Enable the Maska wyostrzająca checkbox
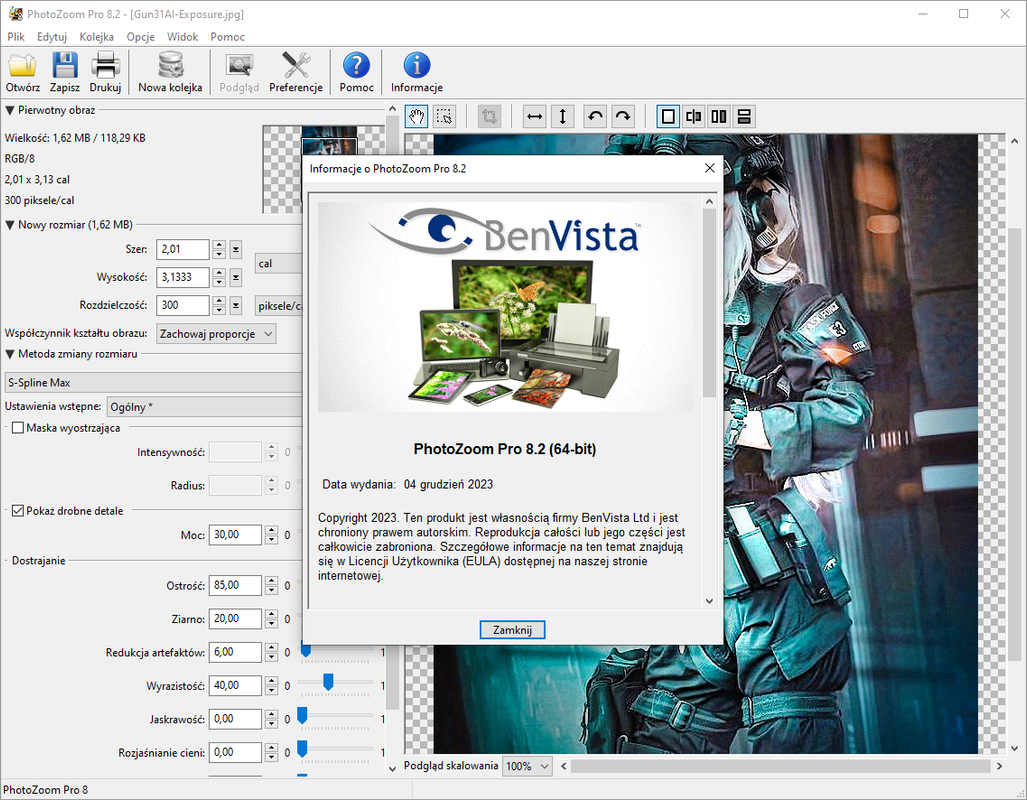This screenshot has height=800, width=1027. click(18, 428)
